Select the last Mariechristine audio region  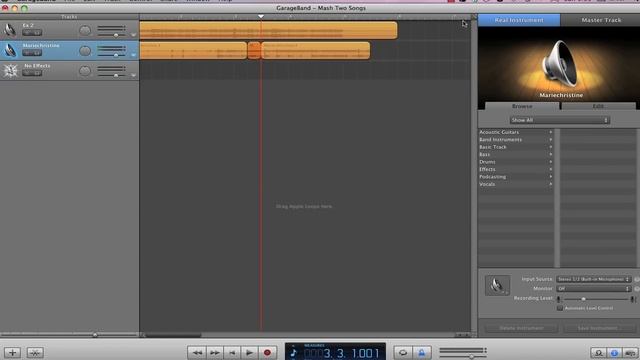click(316, 51)
